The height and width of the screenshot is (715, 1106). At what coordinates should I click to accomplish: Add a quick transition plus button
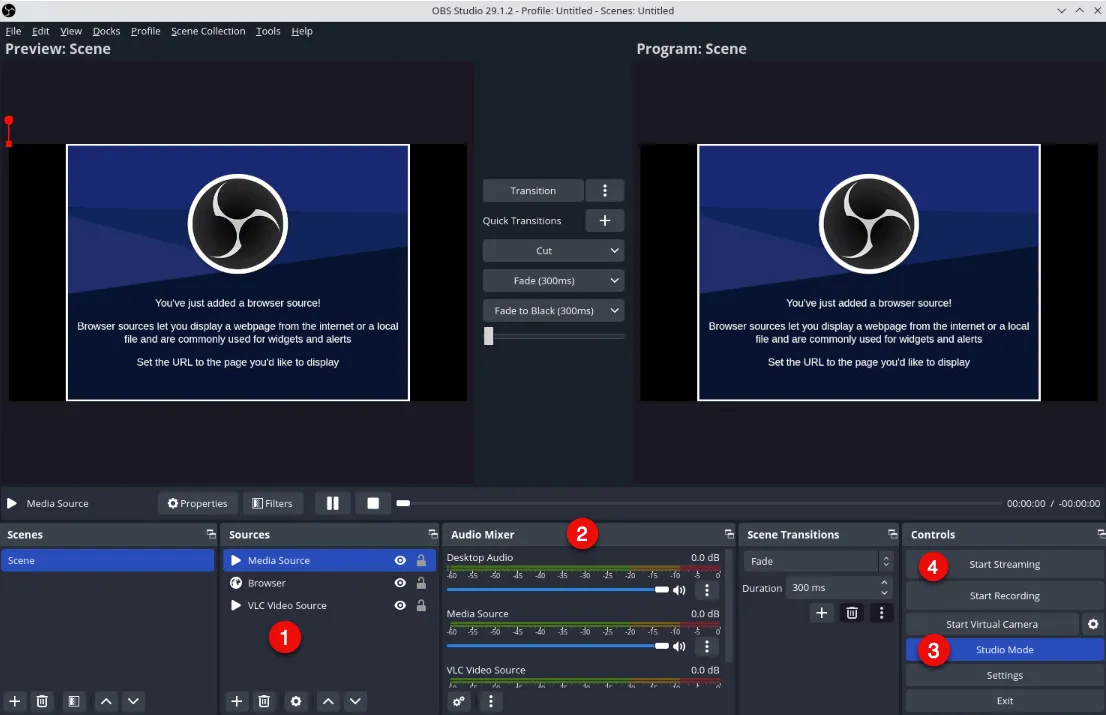(604, 221)
